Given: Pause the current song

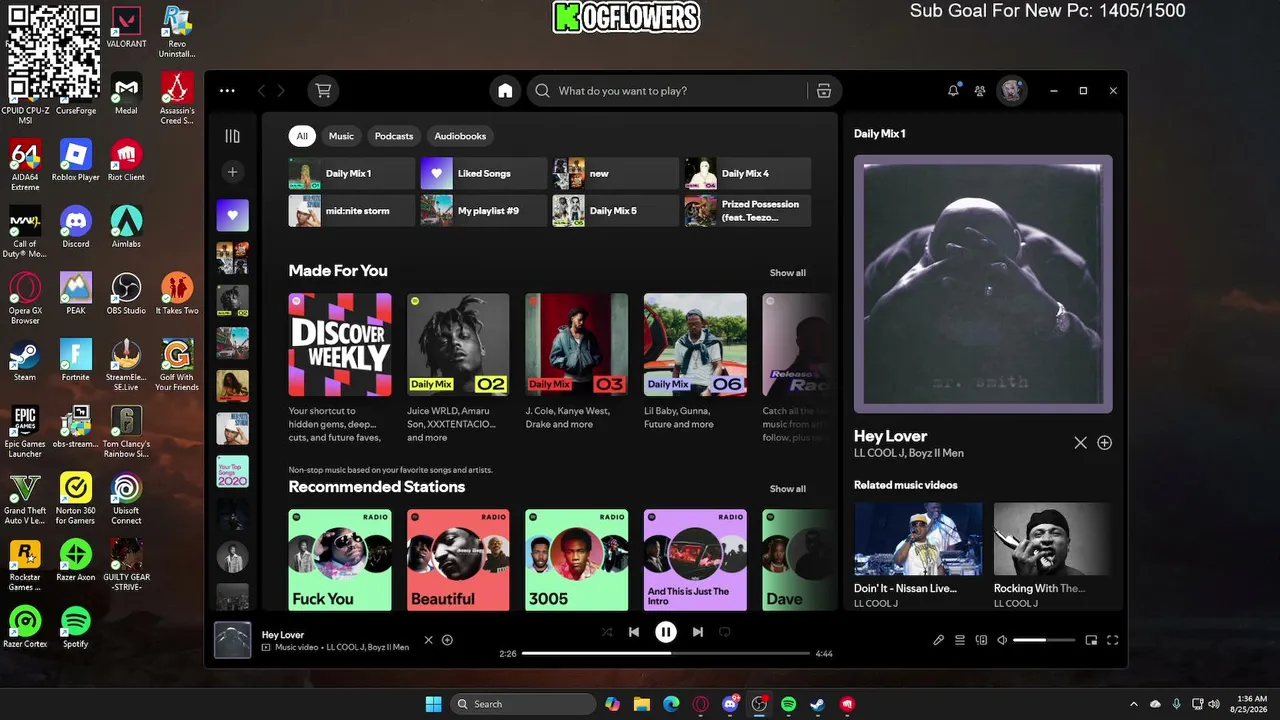Looking at the screenshot, I should [666, 632].
